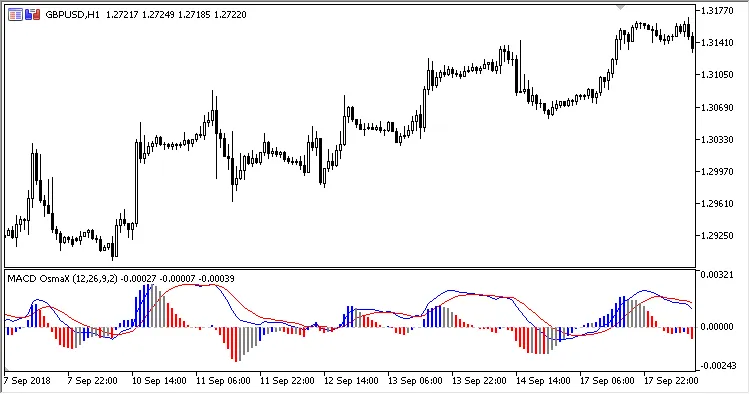Click the 1.29970 price axis label
This screenshot has height=394, width=750.
click(717, 172)
